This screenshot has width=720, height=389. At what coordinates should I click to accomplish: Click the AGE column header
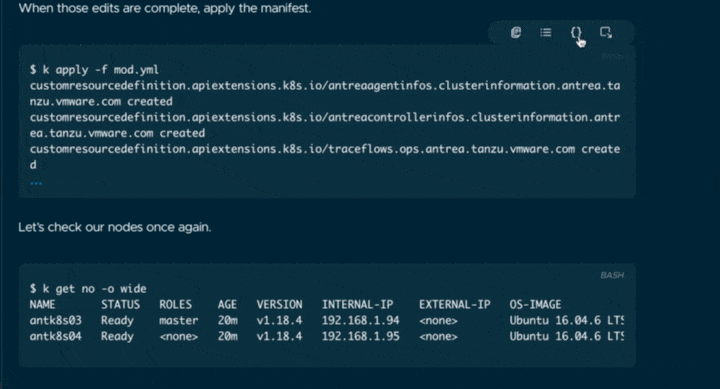(x=227, y=305)
